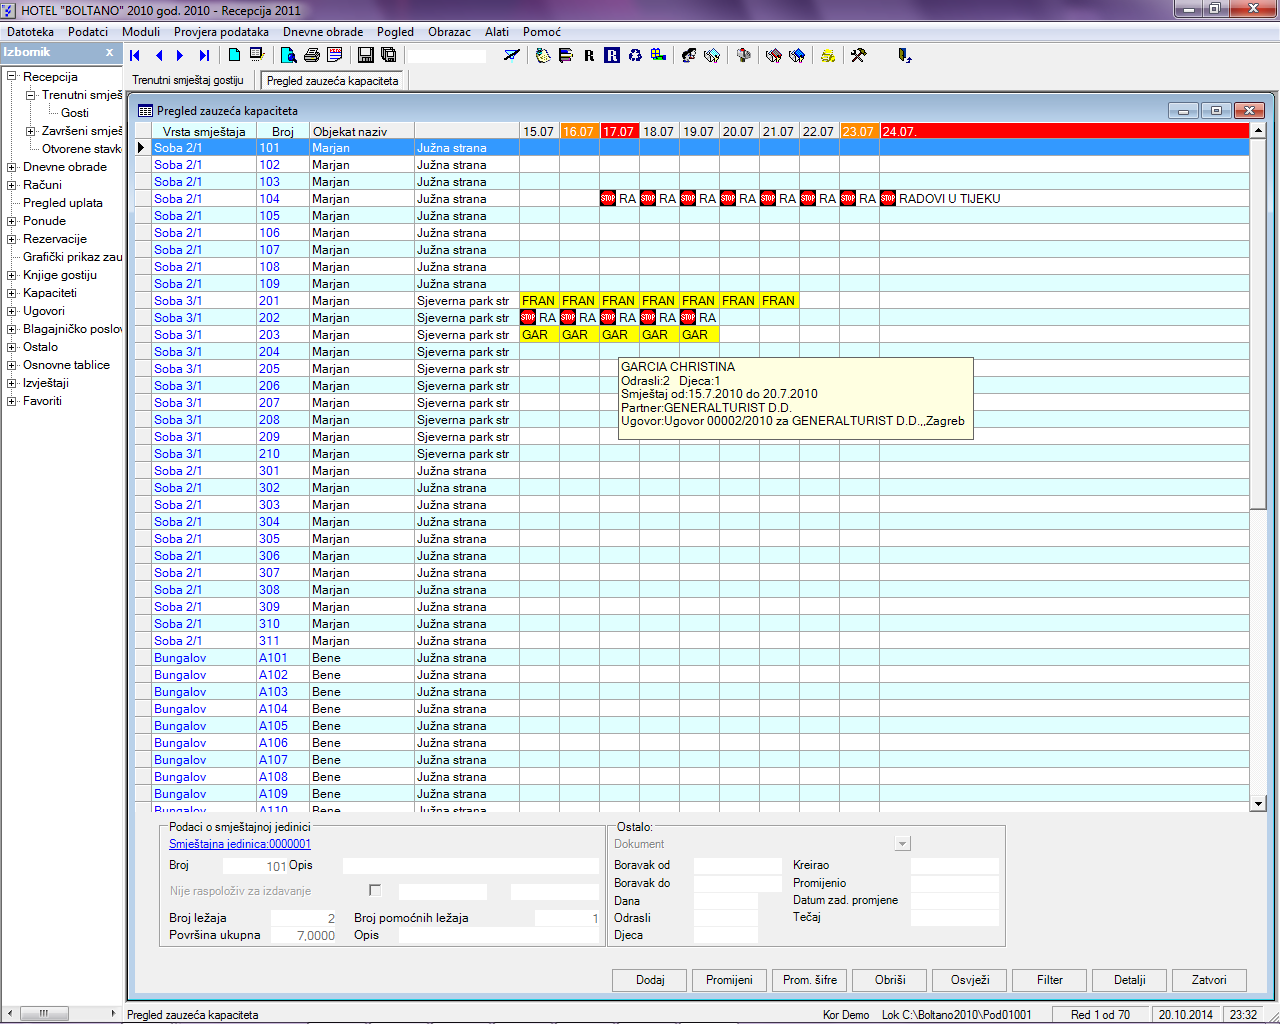Open the Dokument dropdown arrow

click(902, 844)
